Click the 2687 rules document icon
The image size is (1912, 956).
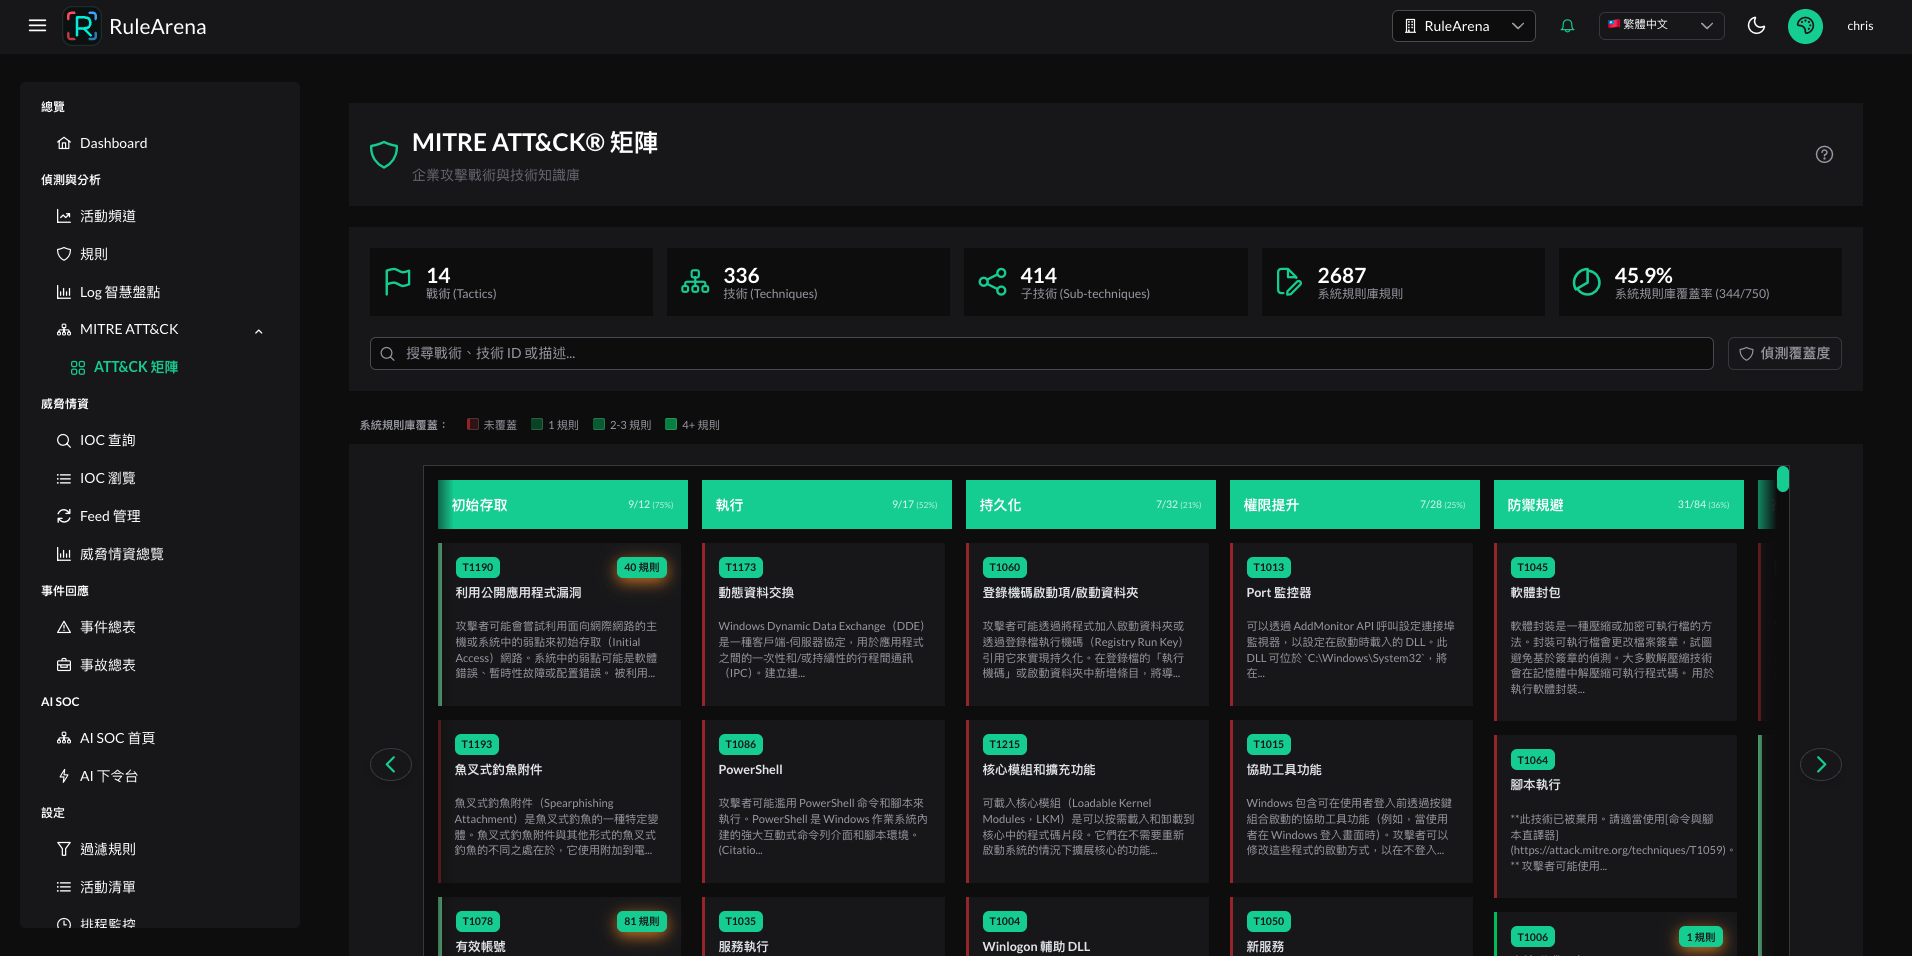1289,282
